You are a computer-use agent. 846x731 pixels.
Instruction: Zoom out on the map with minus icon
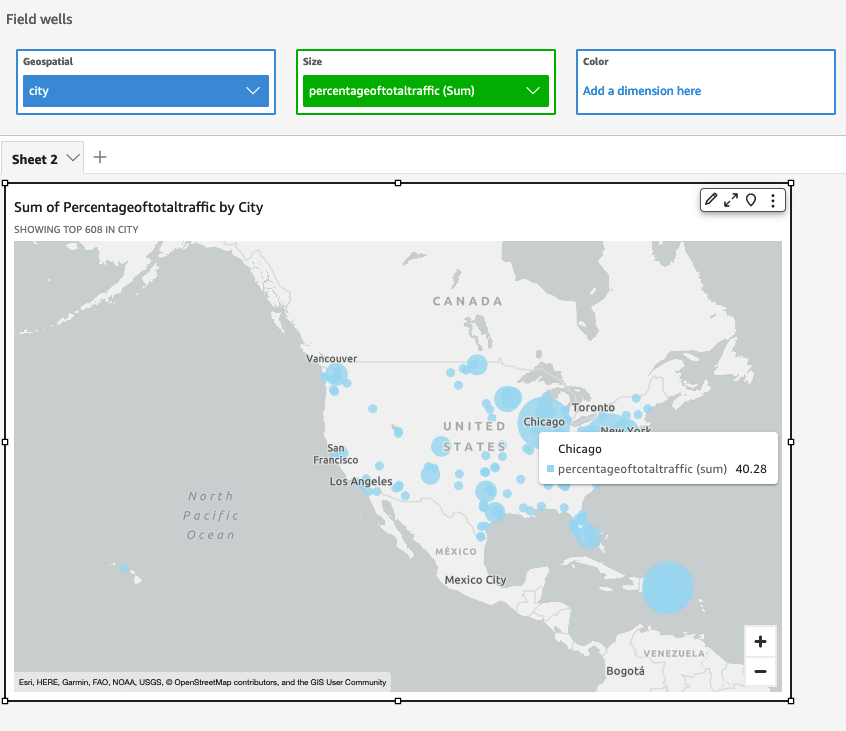tap(760, 671)
